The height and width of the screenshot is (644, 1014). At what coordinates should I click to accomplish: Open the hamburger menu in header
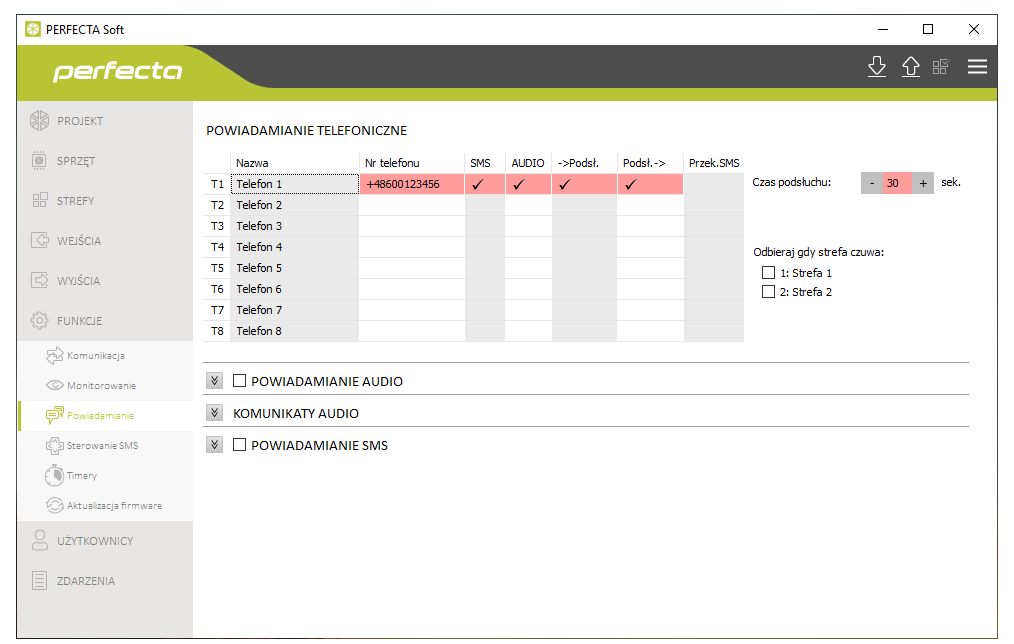[x=976, y=67]
